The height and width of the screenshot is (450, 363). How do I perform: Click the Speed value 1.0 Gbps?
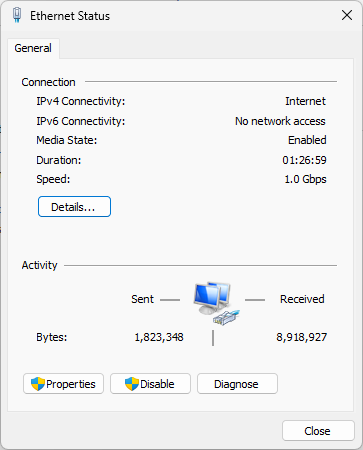click(305, 179)
